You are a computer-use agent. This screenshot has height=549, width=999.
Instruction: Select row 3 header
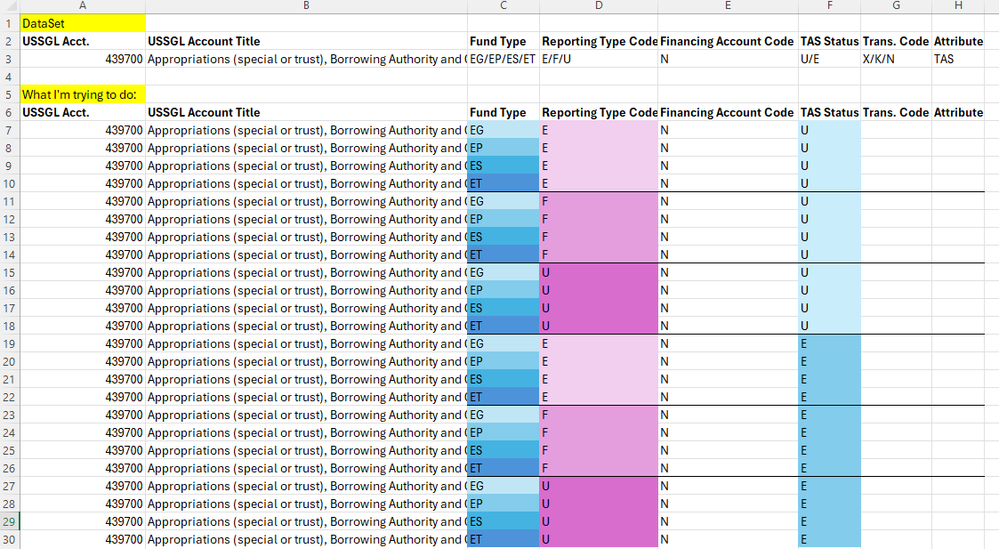click(10, 59)
